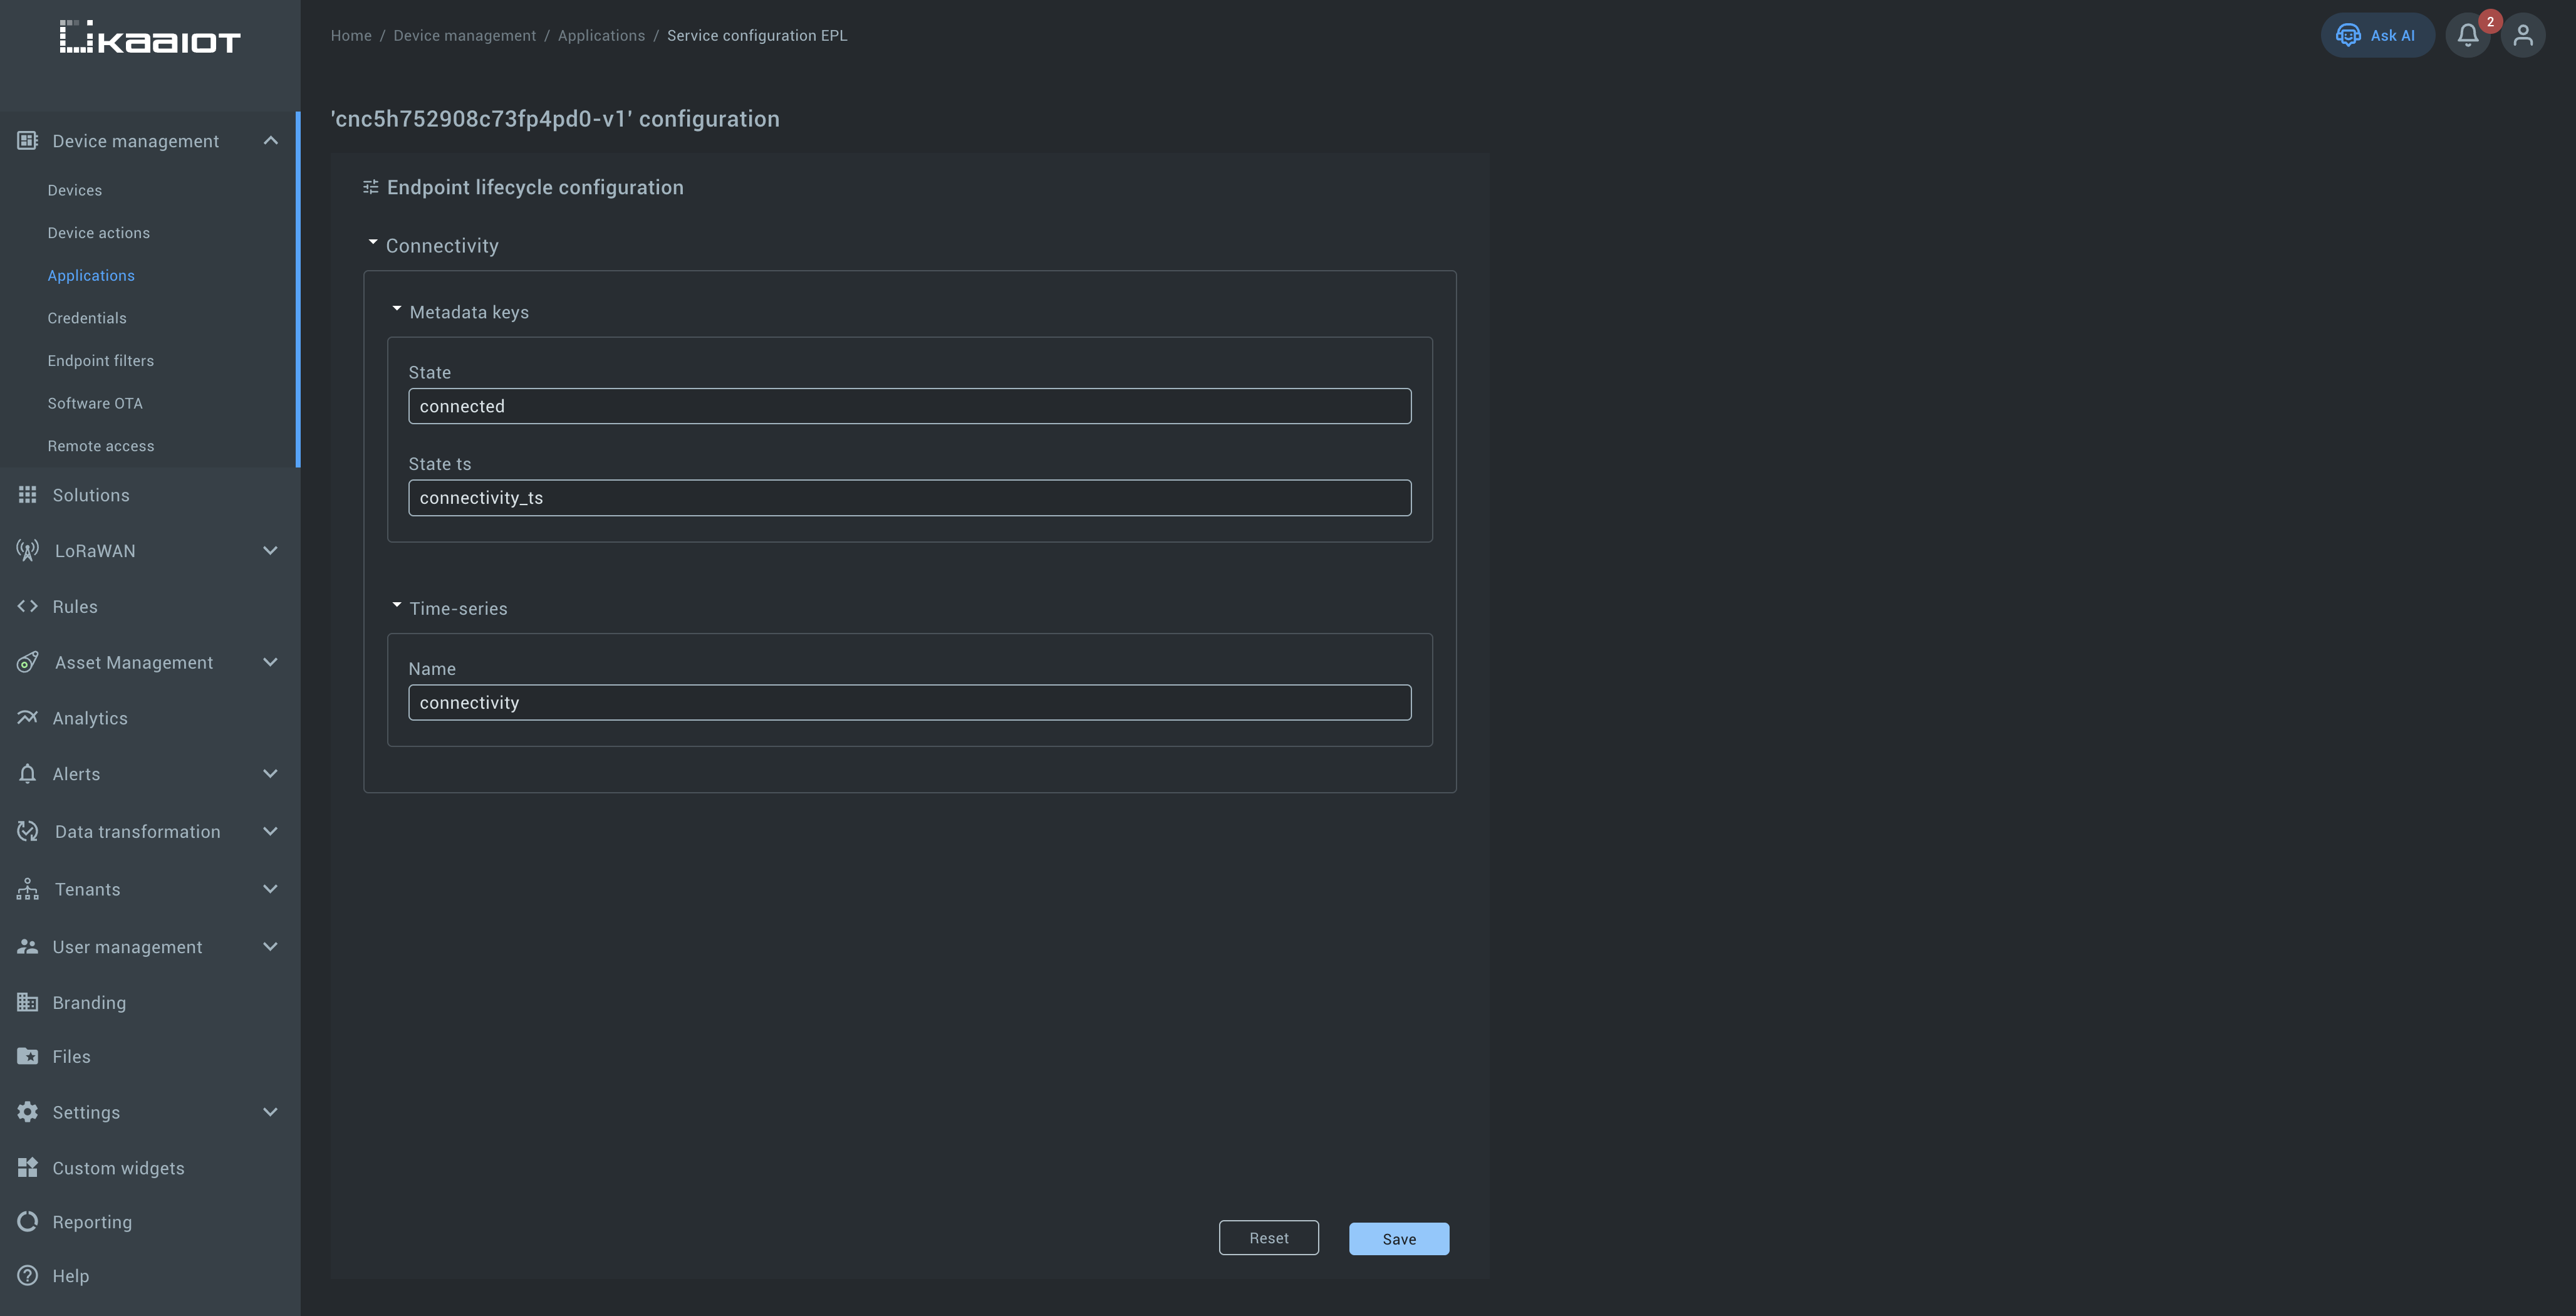Collapse the Device management menu
Image resolution: width=2576 pixels, height=1316 pixels.
[x=270, y=141]
